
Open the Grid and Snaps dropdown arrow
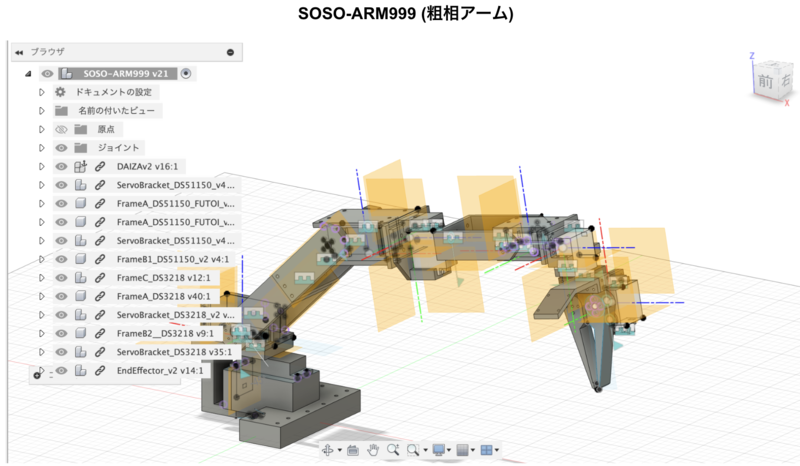(x=472, y=450)
